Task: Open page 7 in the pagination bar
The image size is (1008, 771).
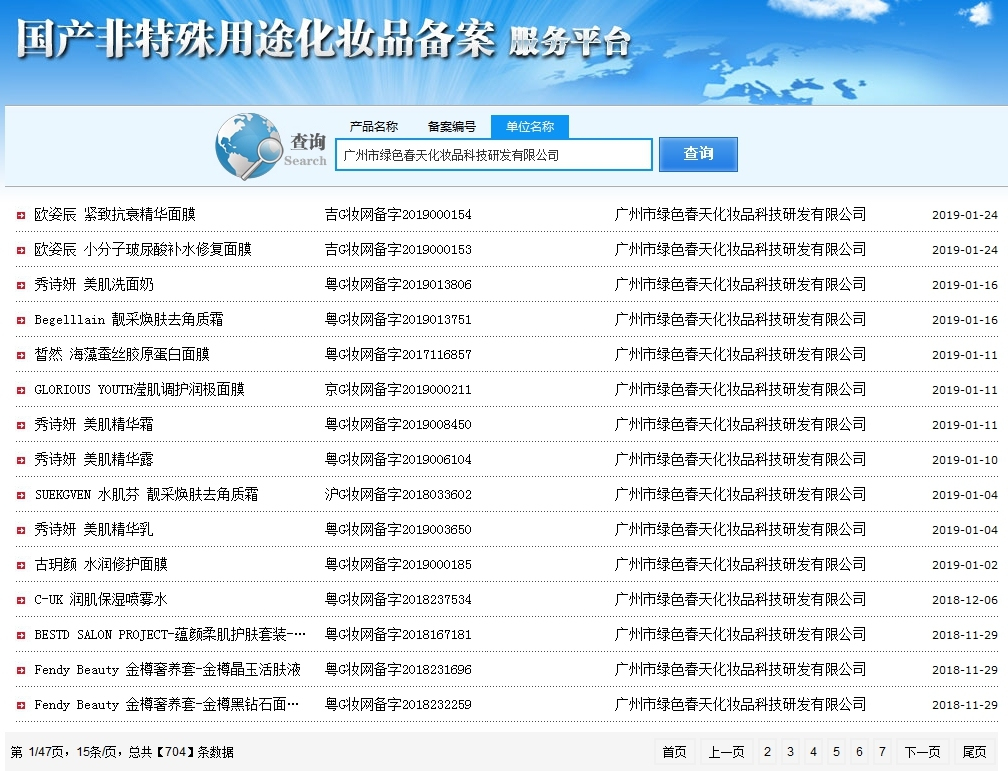Action: tap(882, 751)
